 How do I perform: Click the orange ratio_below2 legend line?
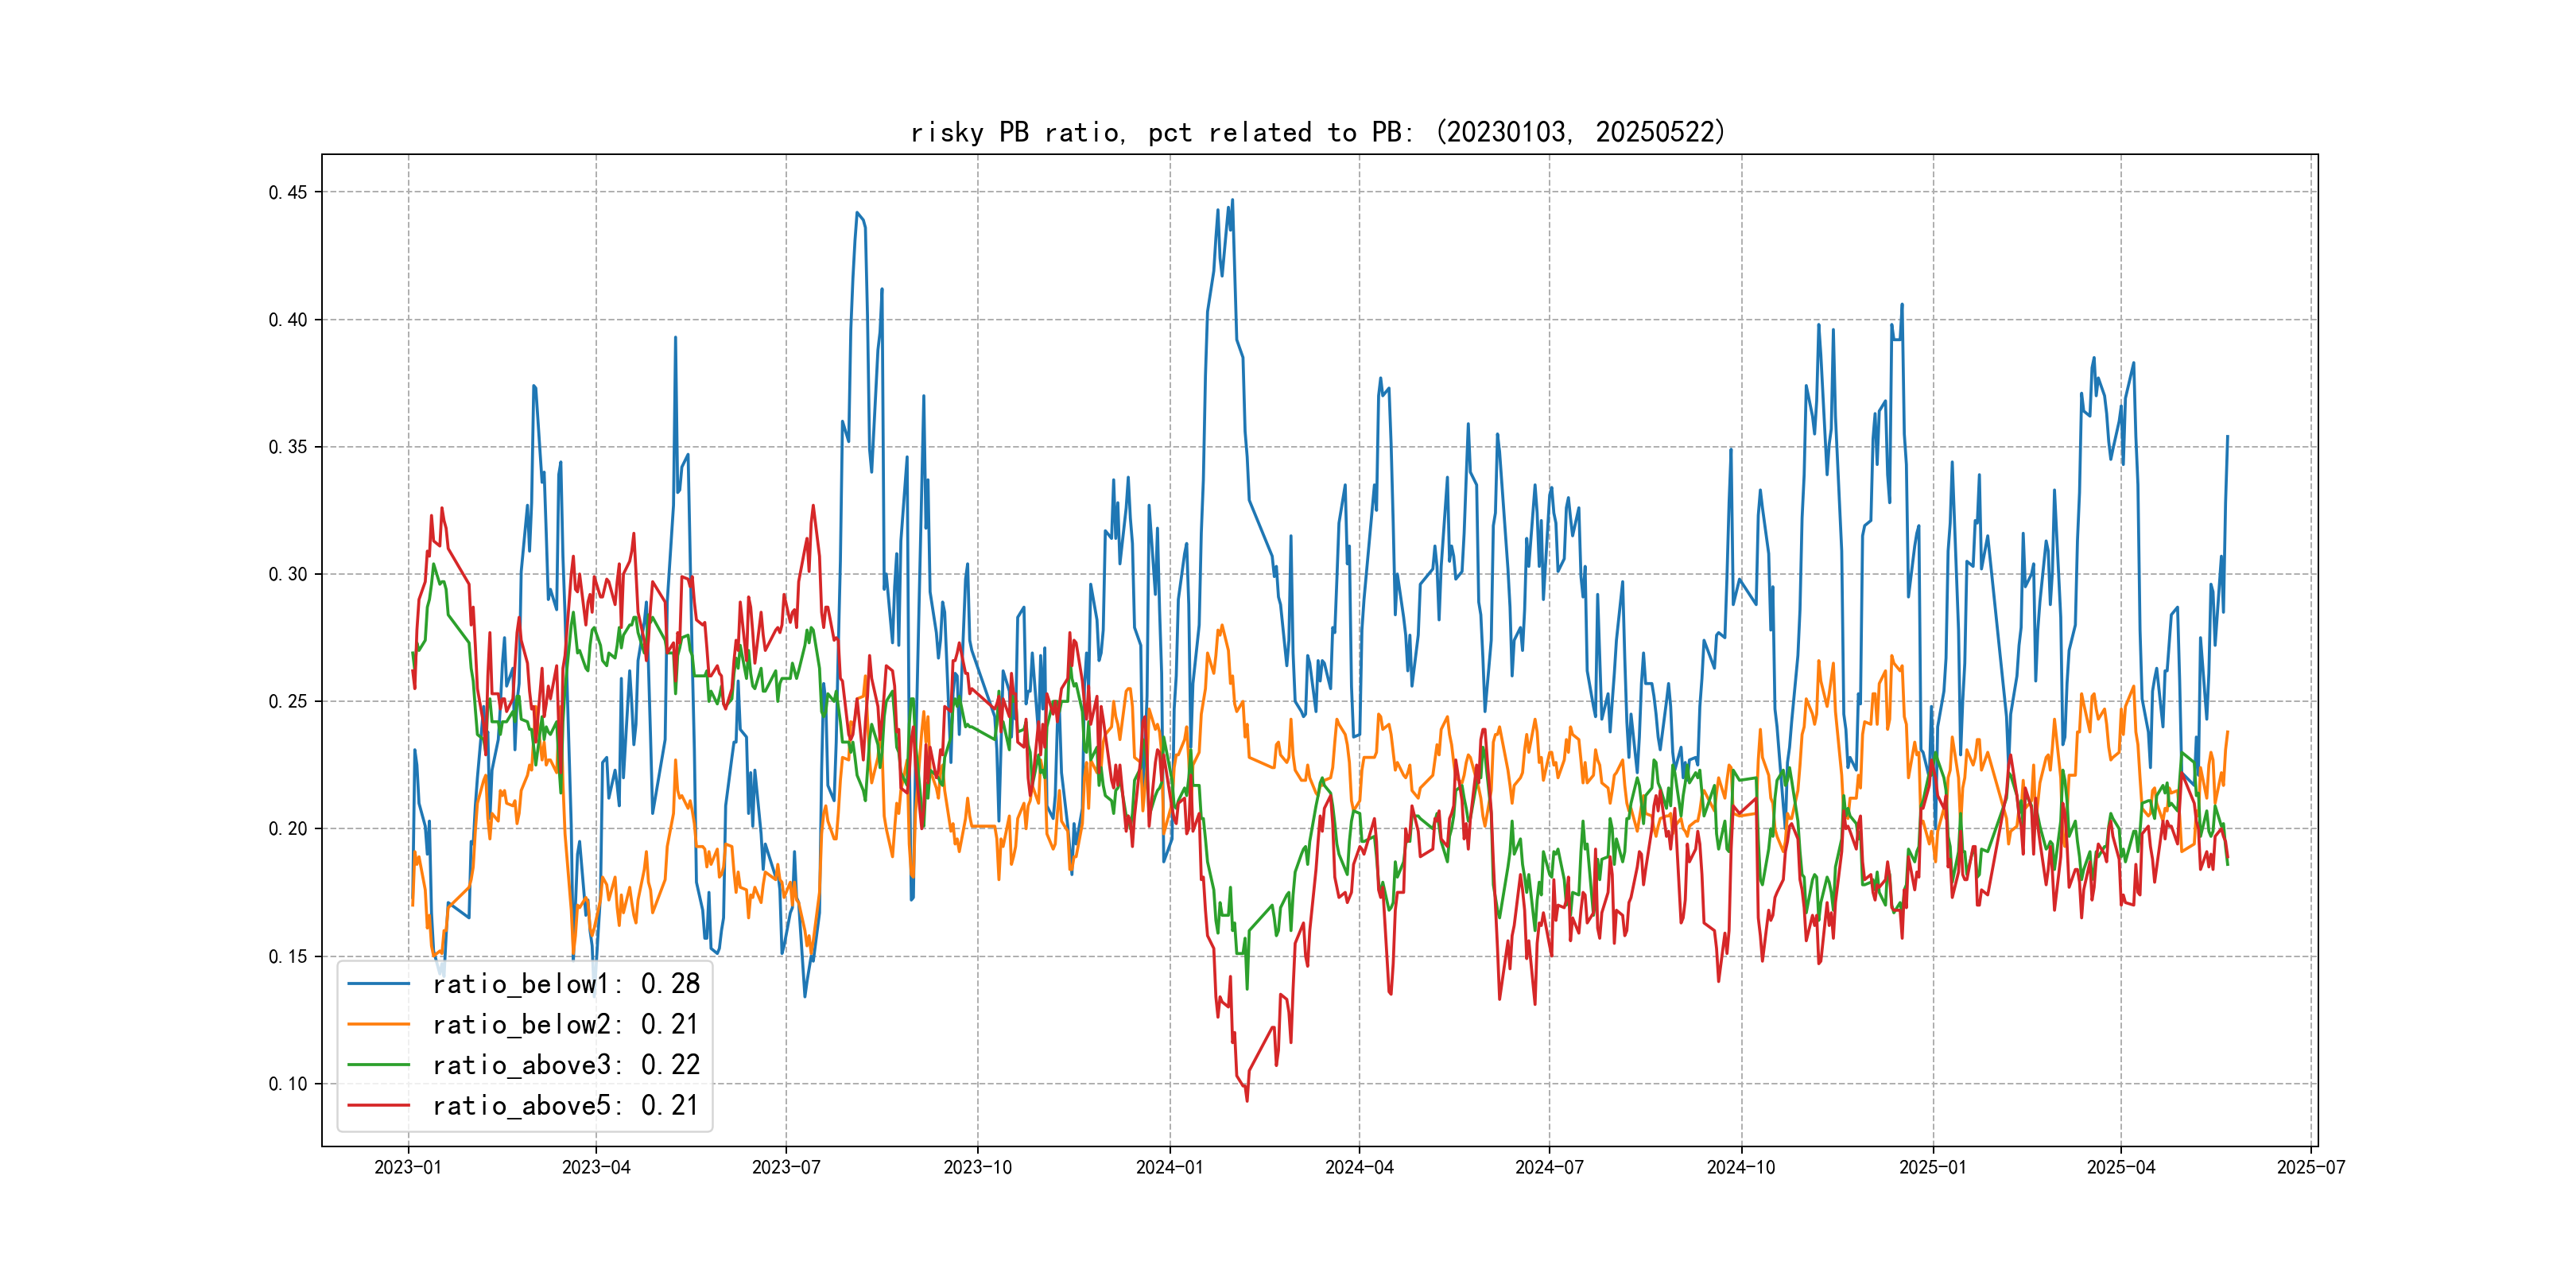pyautogui.click(x=378, y=1024)
